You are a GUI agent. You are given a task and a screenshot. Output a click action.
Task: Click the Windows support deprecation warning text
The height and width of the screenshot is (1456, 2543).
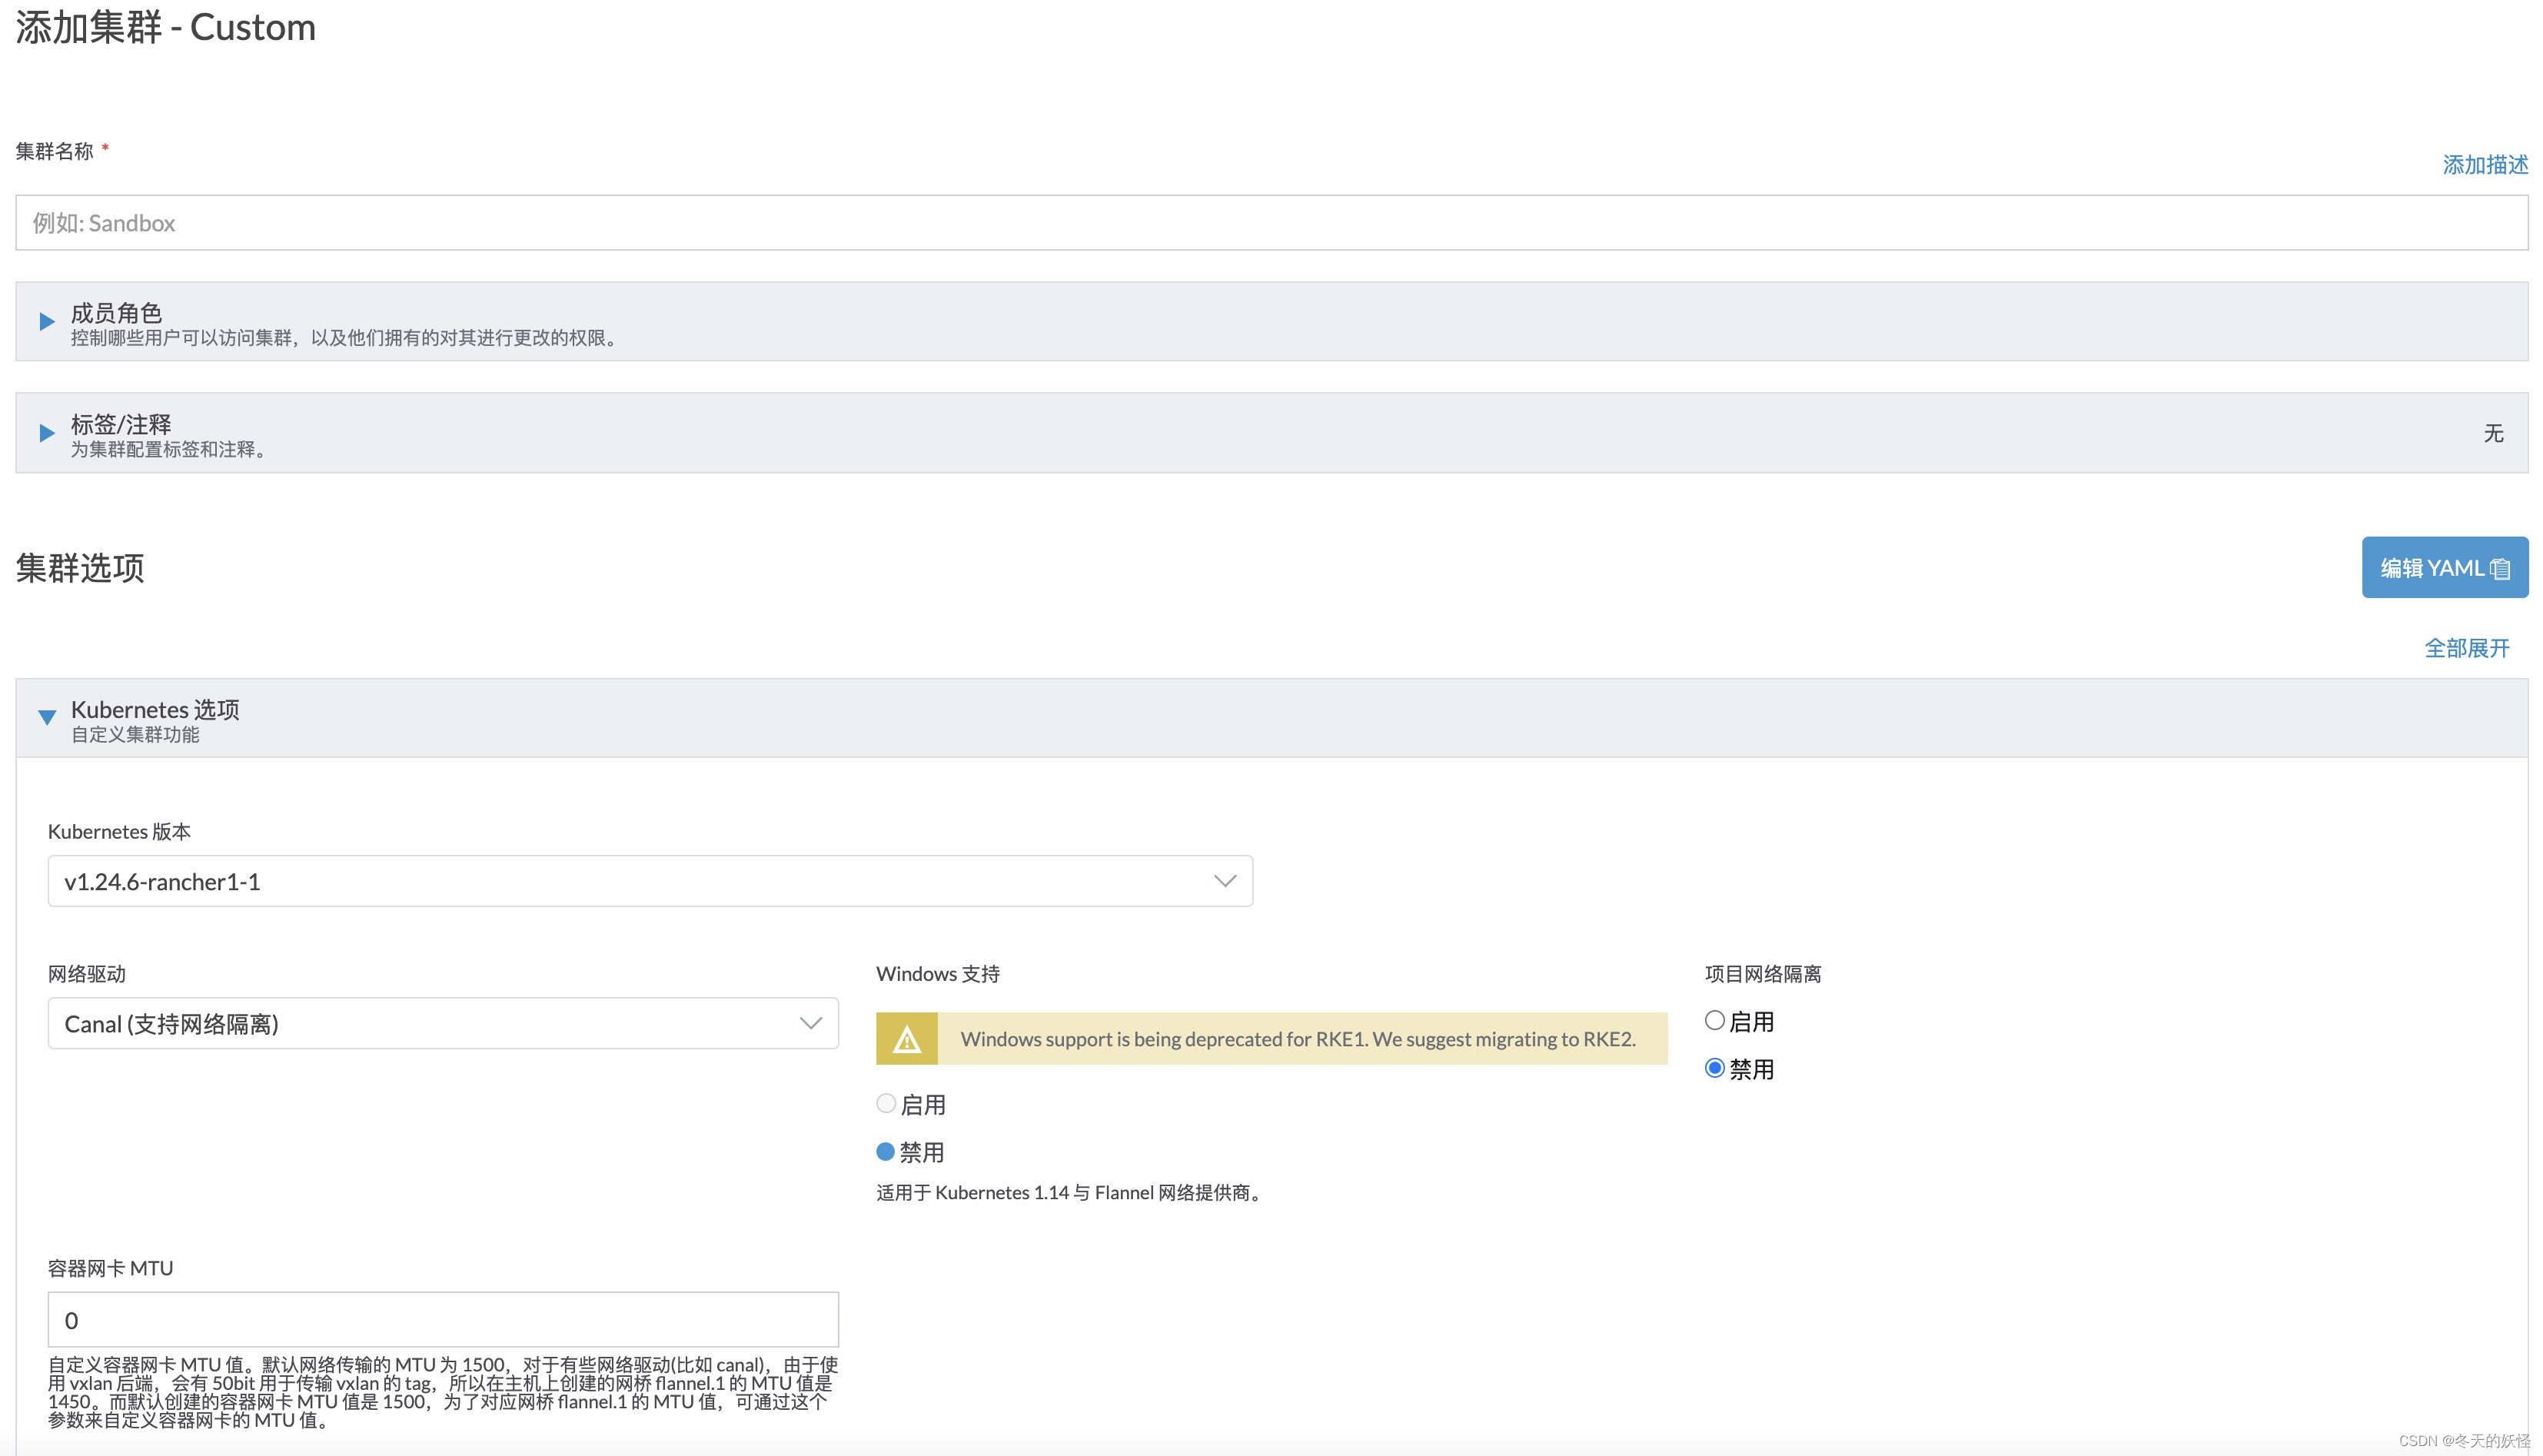pos(1298,1039)
